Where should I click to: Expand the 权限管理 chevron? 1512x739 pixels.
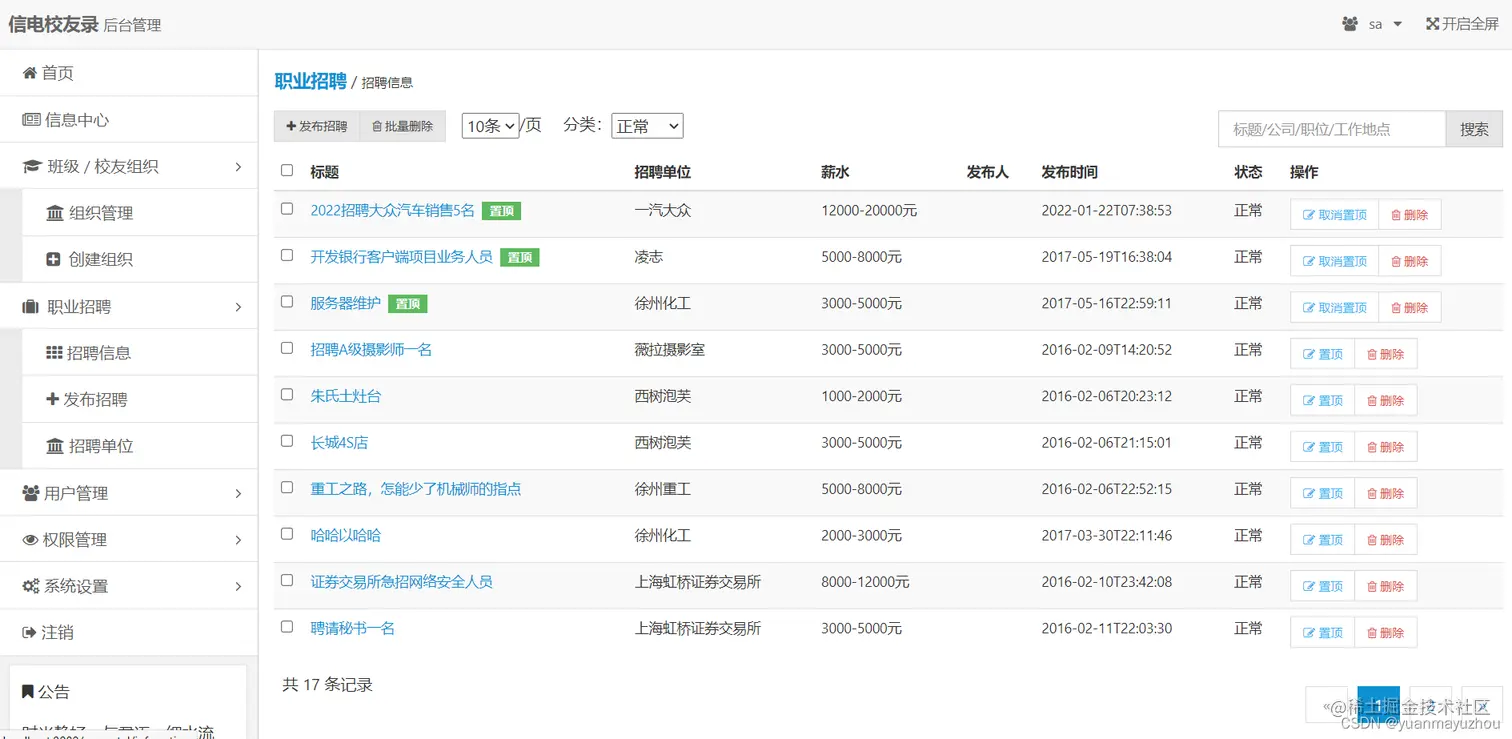point(238,540)
